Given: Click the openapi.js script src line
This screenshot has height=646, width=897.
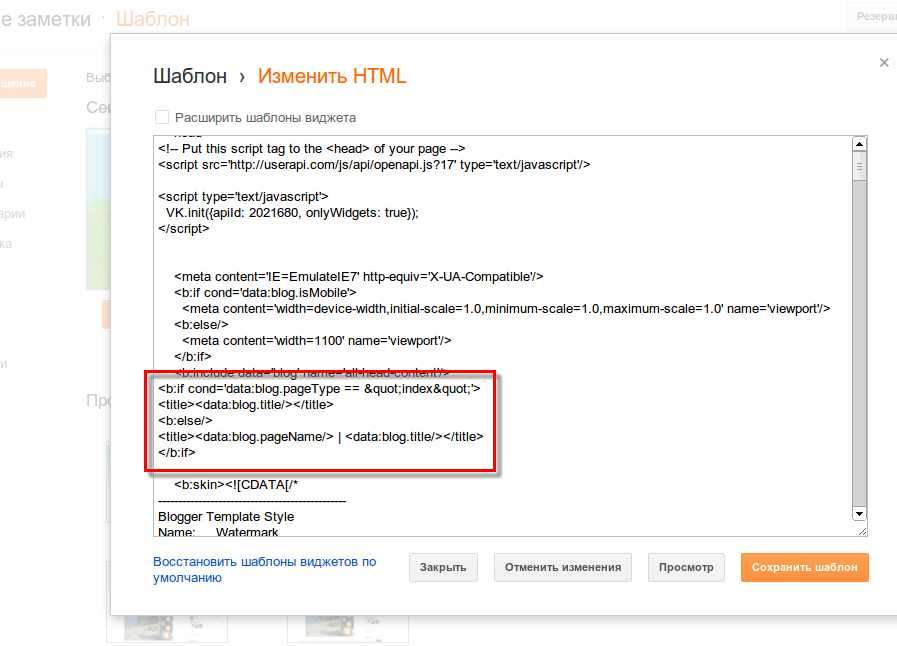Looking at the screenshot, I should 374,165.
